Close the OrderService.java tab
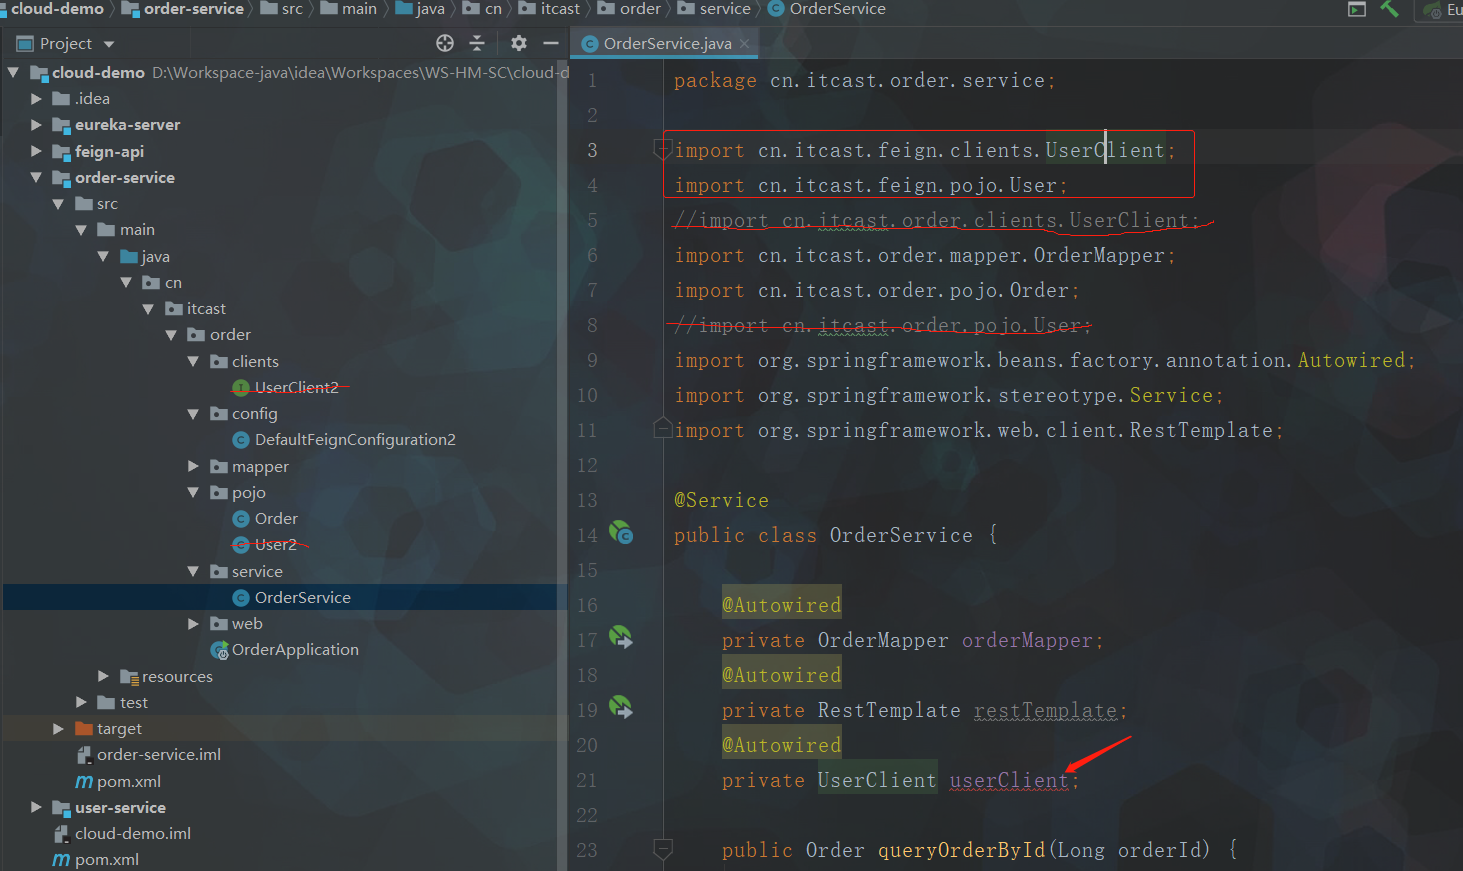The image size is (1463, 871). pyautogui.click(x=745, y=43)
